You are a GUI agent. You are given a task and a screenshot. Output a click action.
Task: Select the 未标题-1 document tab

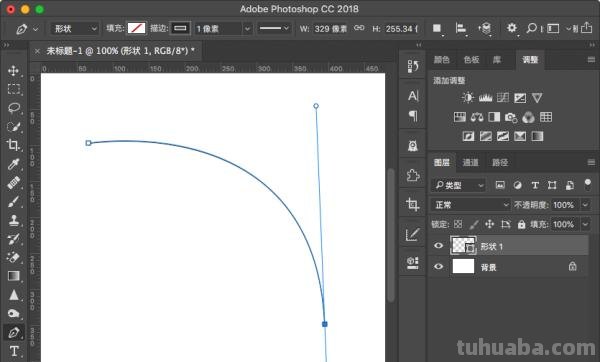coord(120,51)
